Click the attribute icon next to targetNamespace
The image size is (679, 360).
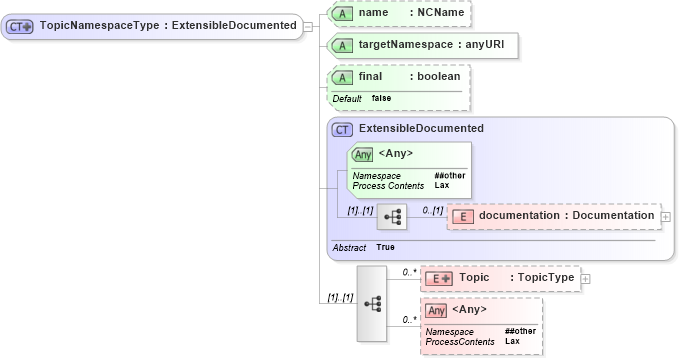(342, 45)
